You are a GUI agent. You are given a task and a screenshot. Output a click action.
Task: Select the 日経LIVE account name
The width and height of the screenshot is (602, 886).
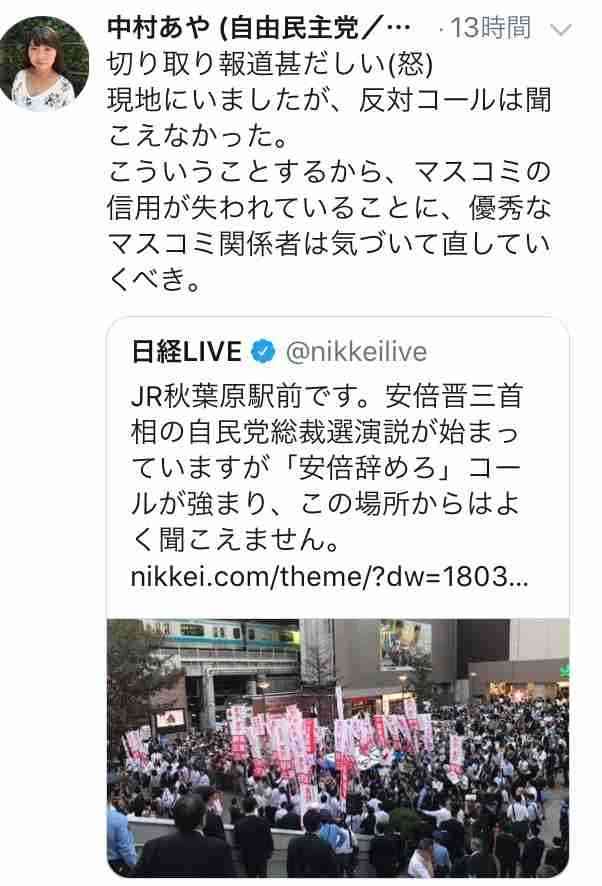coord(187,351)
